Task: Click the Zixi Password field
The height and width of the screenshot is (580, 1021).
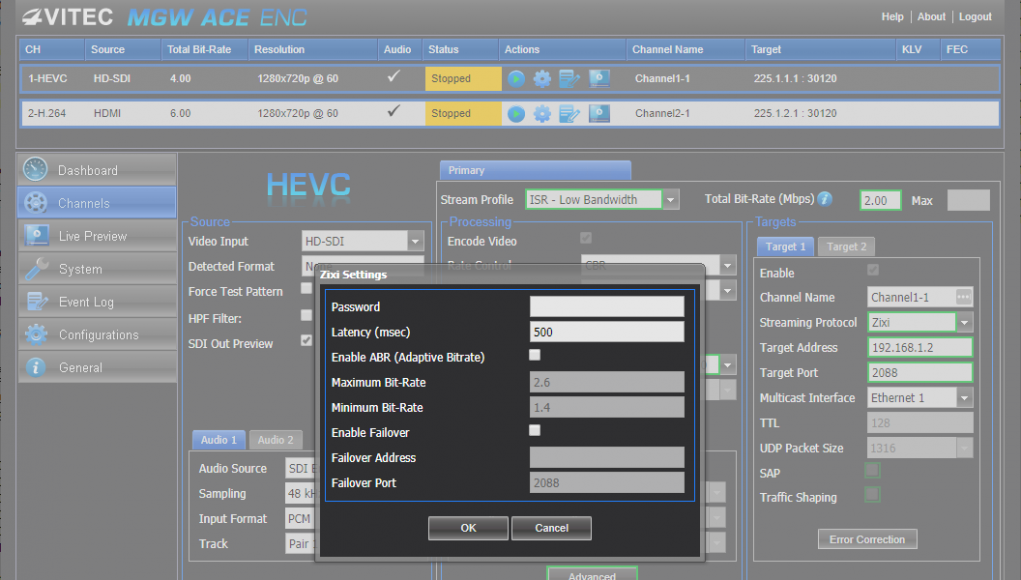Action: [607, 307]
